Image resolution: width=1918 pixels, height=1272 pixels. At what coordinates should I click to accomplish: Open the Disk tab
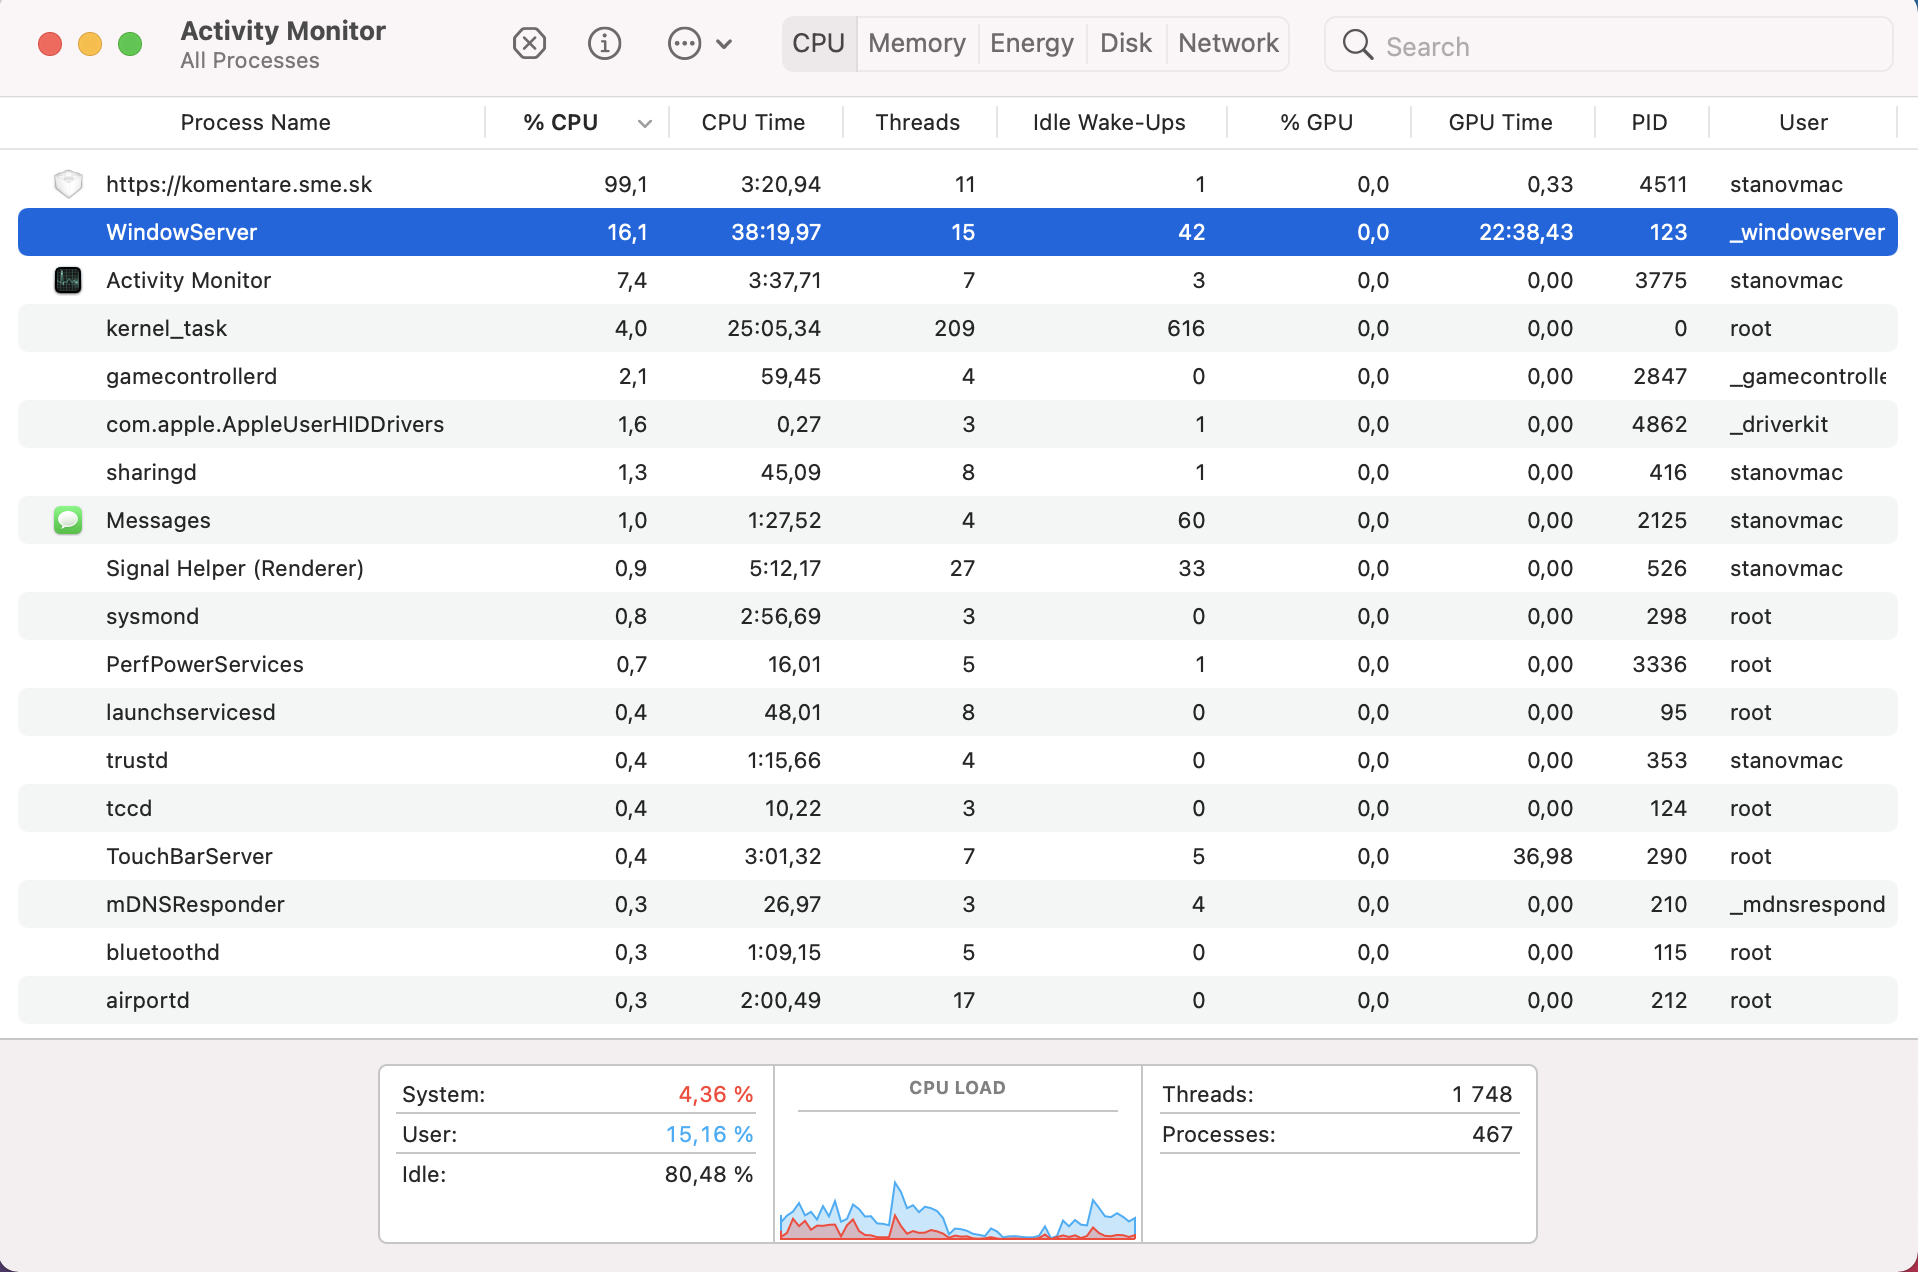point(1125,44)
